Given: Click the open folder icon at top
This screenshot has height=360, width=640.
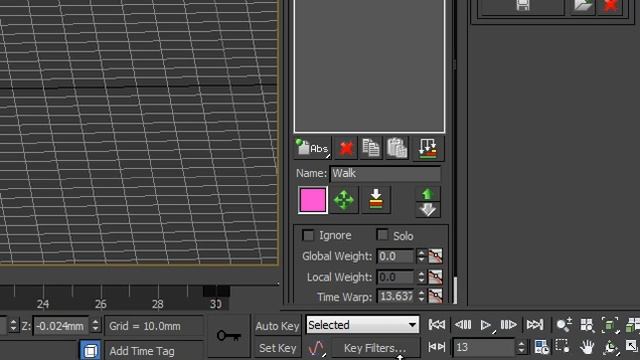Looking at the screenshot, I should 582,6.
